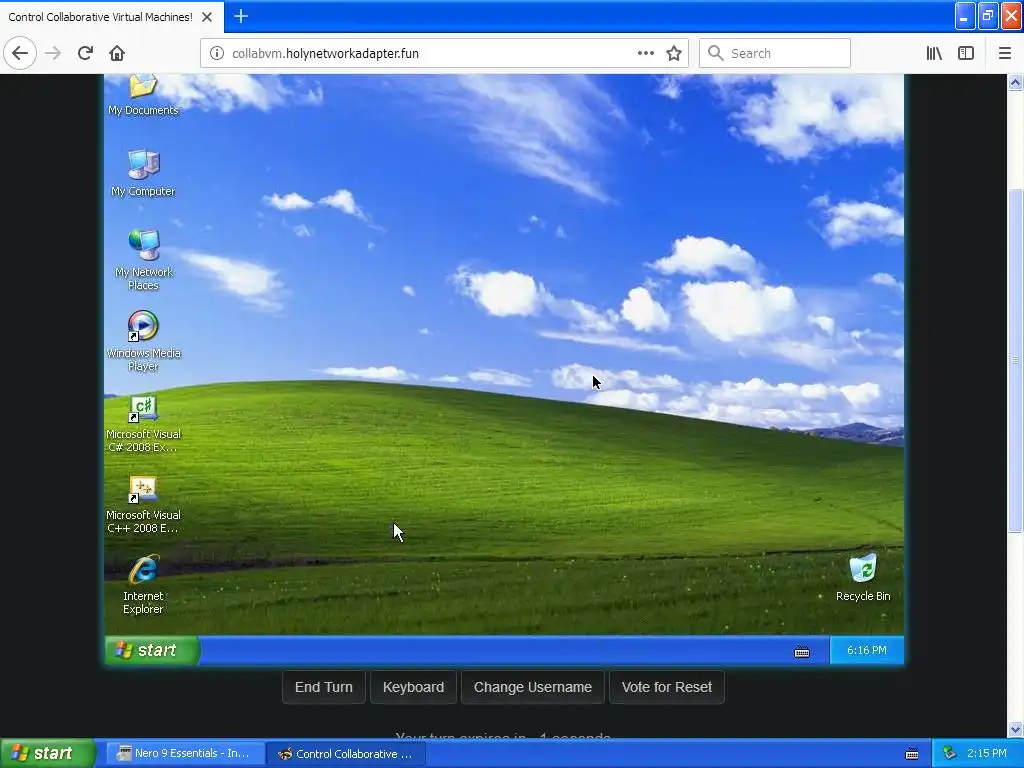Reload the page with the refresh icon

click(x=85, y=53)
